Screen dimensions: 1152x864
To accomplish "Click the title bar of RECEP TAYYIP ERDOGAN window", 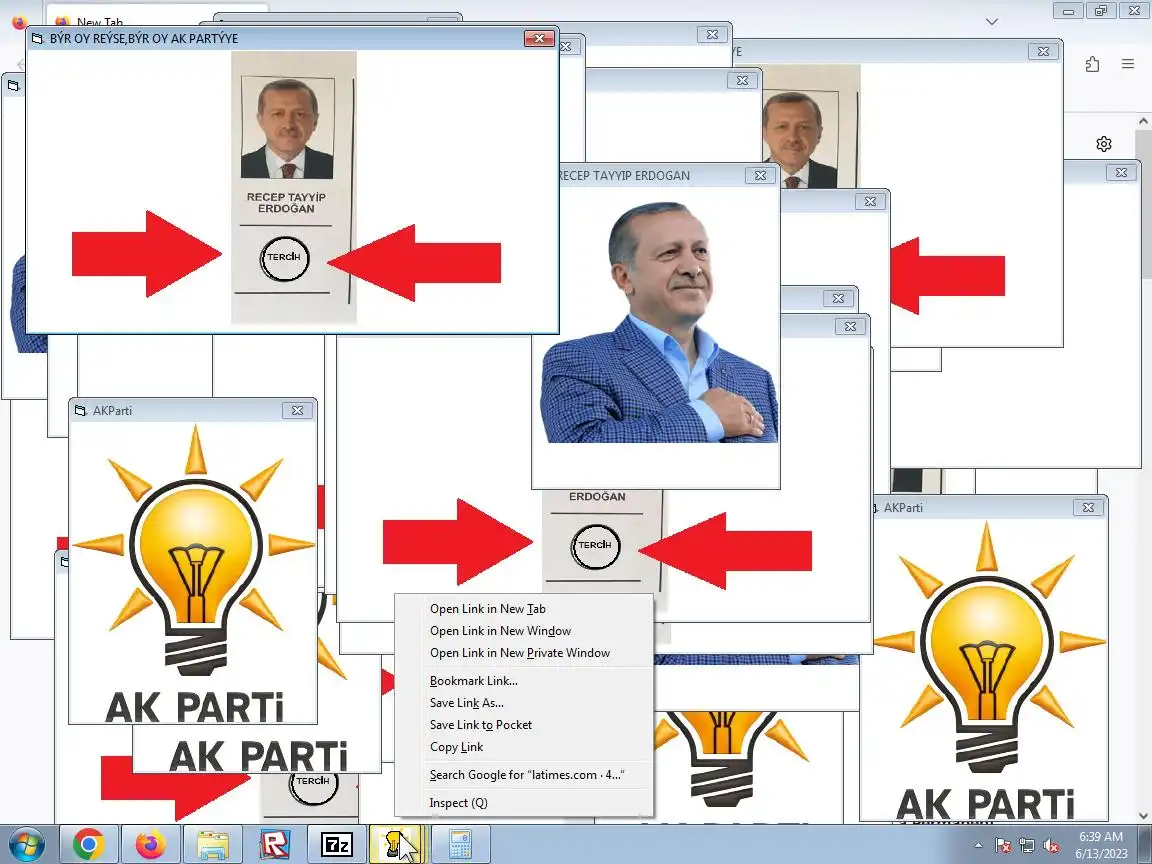I will coord(651,176).
